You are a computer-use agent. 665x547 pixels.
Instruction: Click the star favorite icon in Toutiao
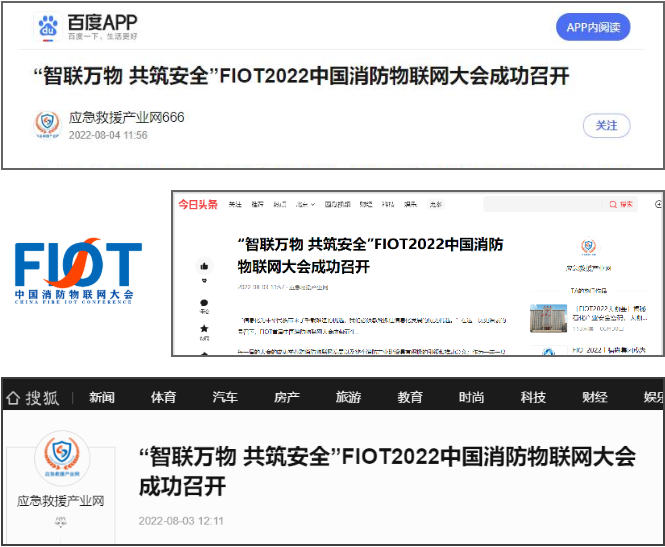coord(204,328)
